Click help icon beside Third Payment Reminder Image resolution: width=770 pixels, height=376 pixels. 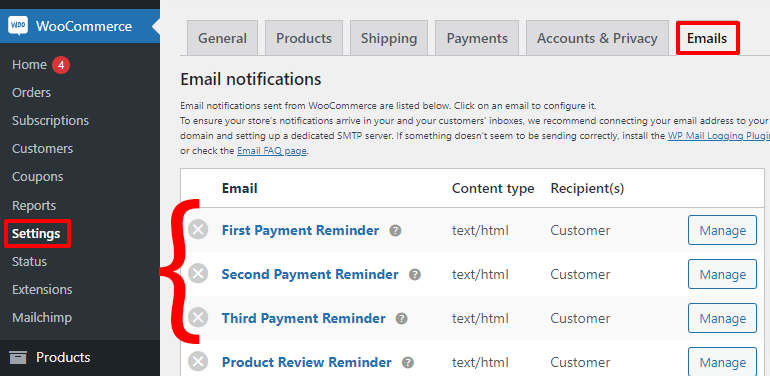402,319
